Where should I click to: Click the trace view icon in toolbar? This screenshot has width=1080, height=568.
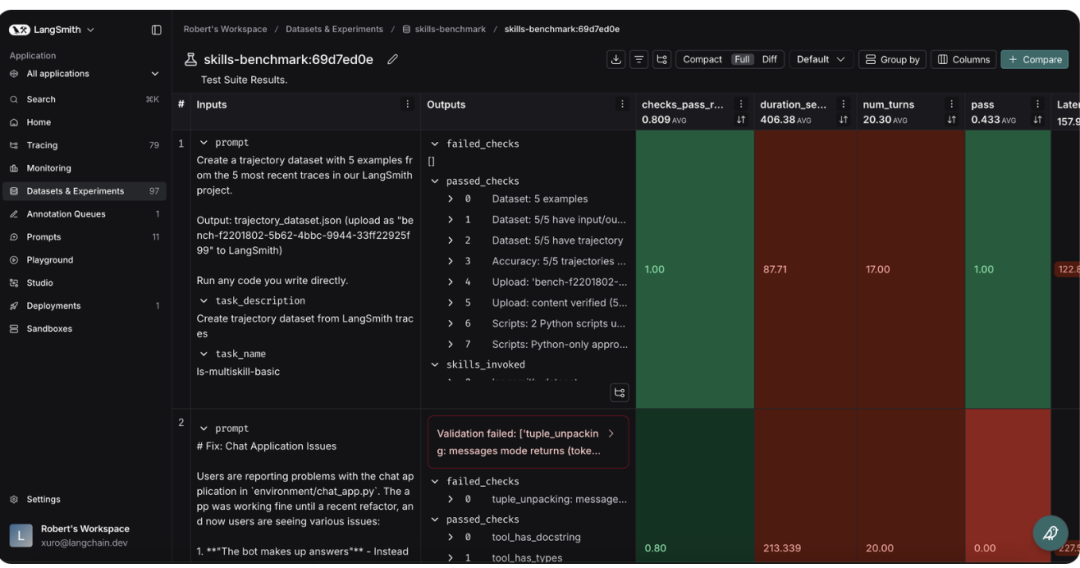[x=661, y=59]
